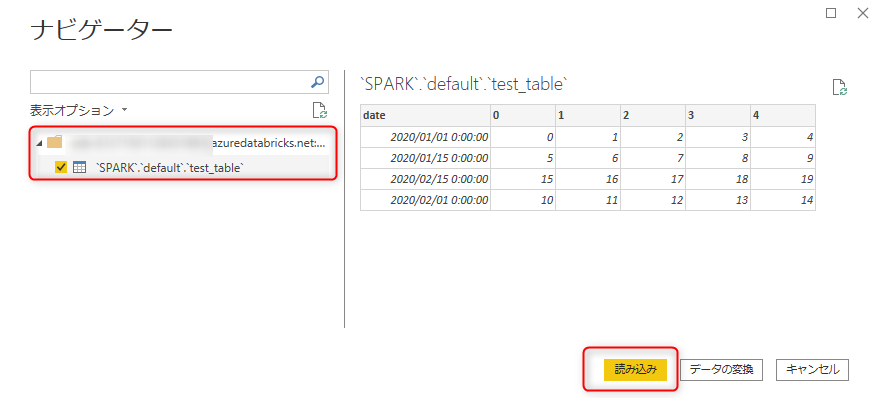Click the cell with value 12

click(653, 200)
